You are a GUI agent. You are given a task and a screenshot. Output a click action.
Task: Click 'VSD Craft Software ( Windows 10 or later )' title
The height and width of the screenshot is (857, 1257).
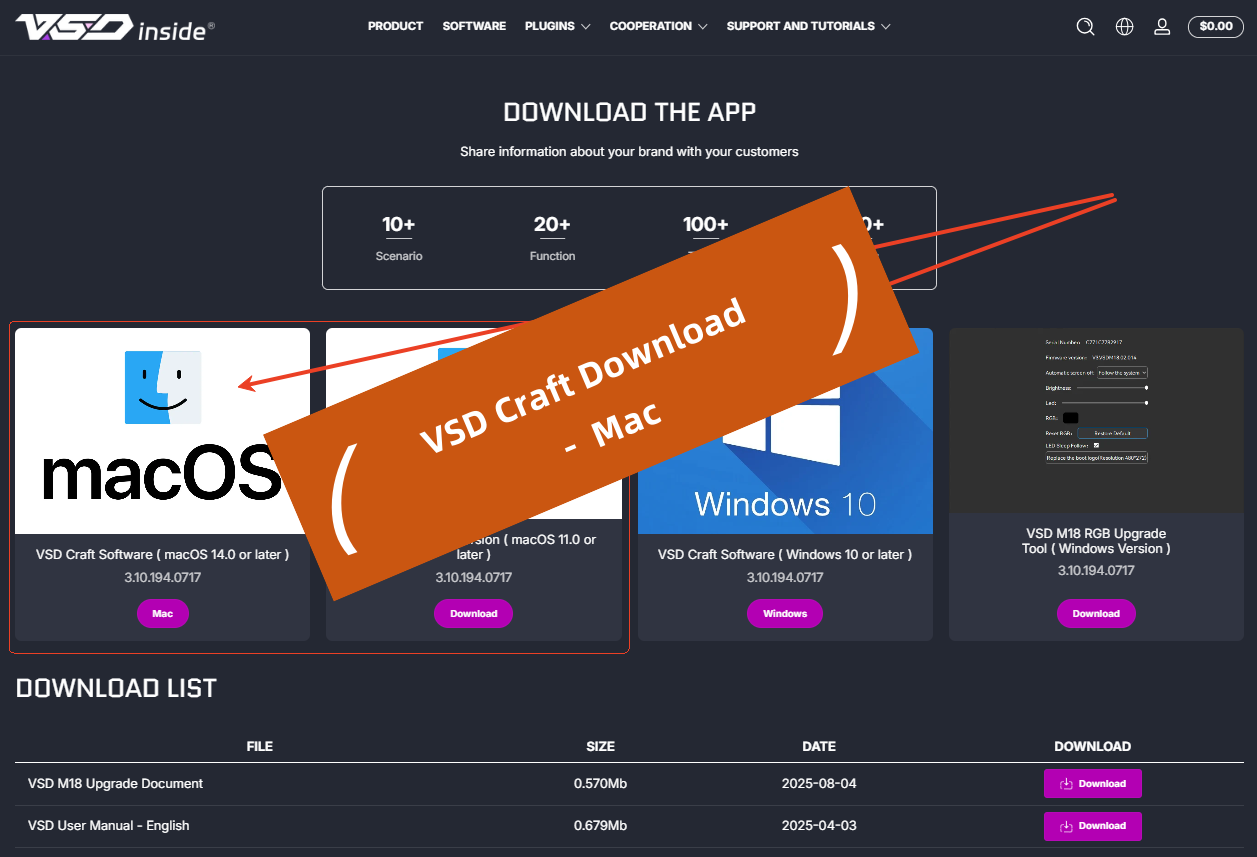pyautogui.click(x=785, y=554)
